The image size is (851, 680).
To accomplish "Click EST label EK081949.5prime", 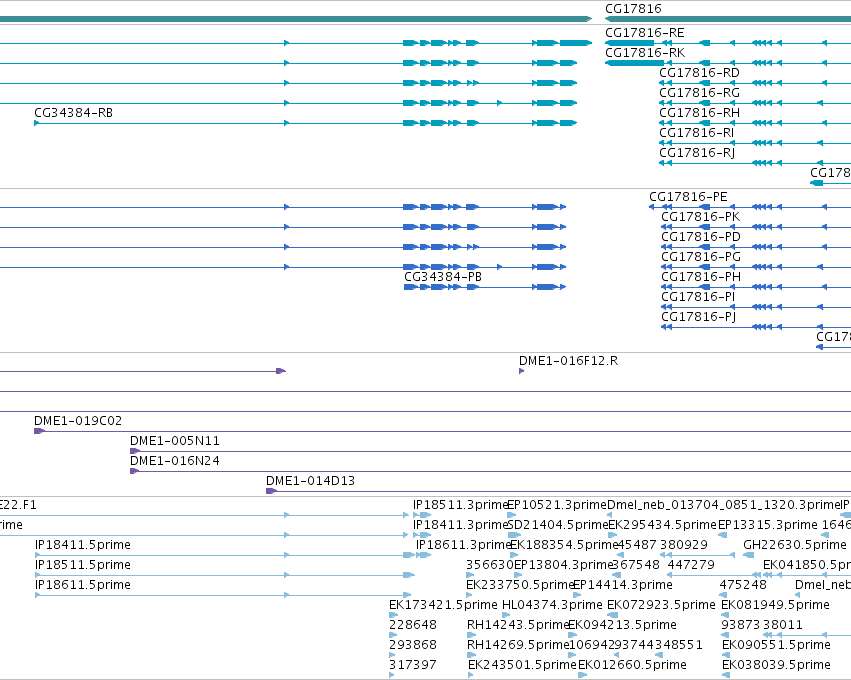I will coord(775,606).
